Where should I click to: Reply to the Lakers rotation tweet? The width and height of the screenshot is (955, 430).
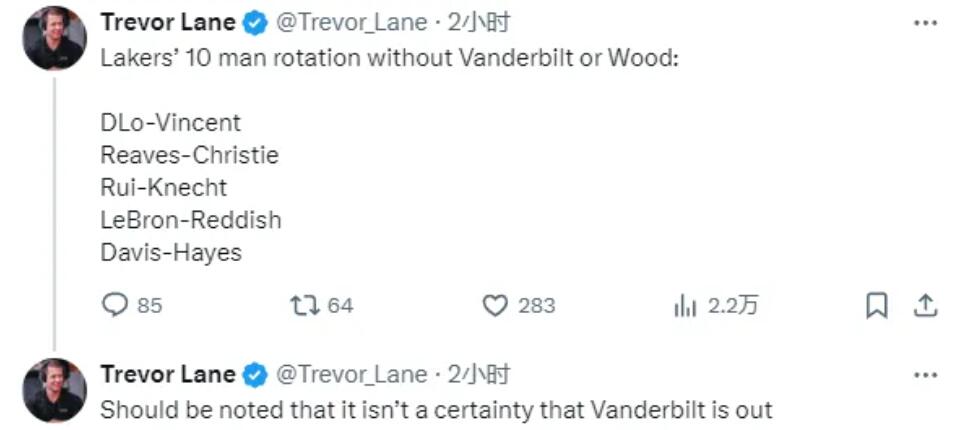(117, 304)
